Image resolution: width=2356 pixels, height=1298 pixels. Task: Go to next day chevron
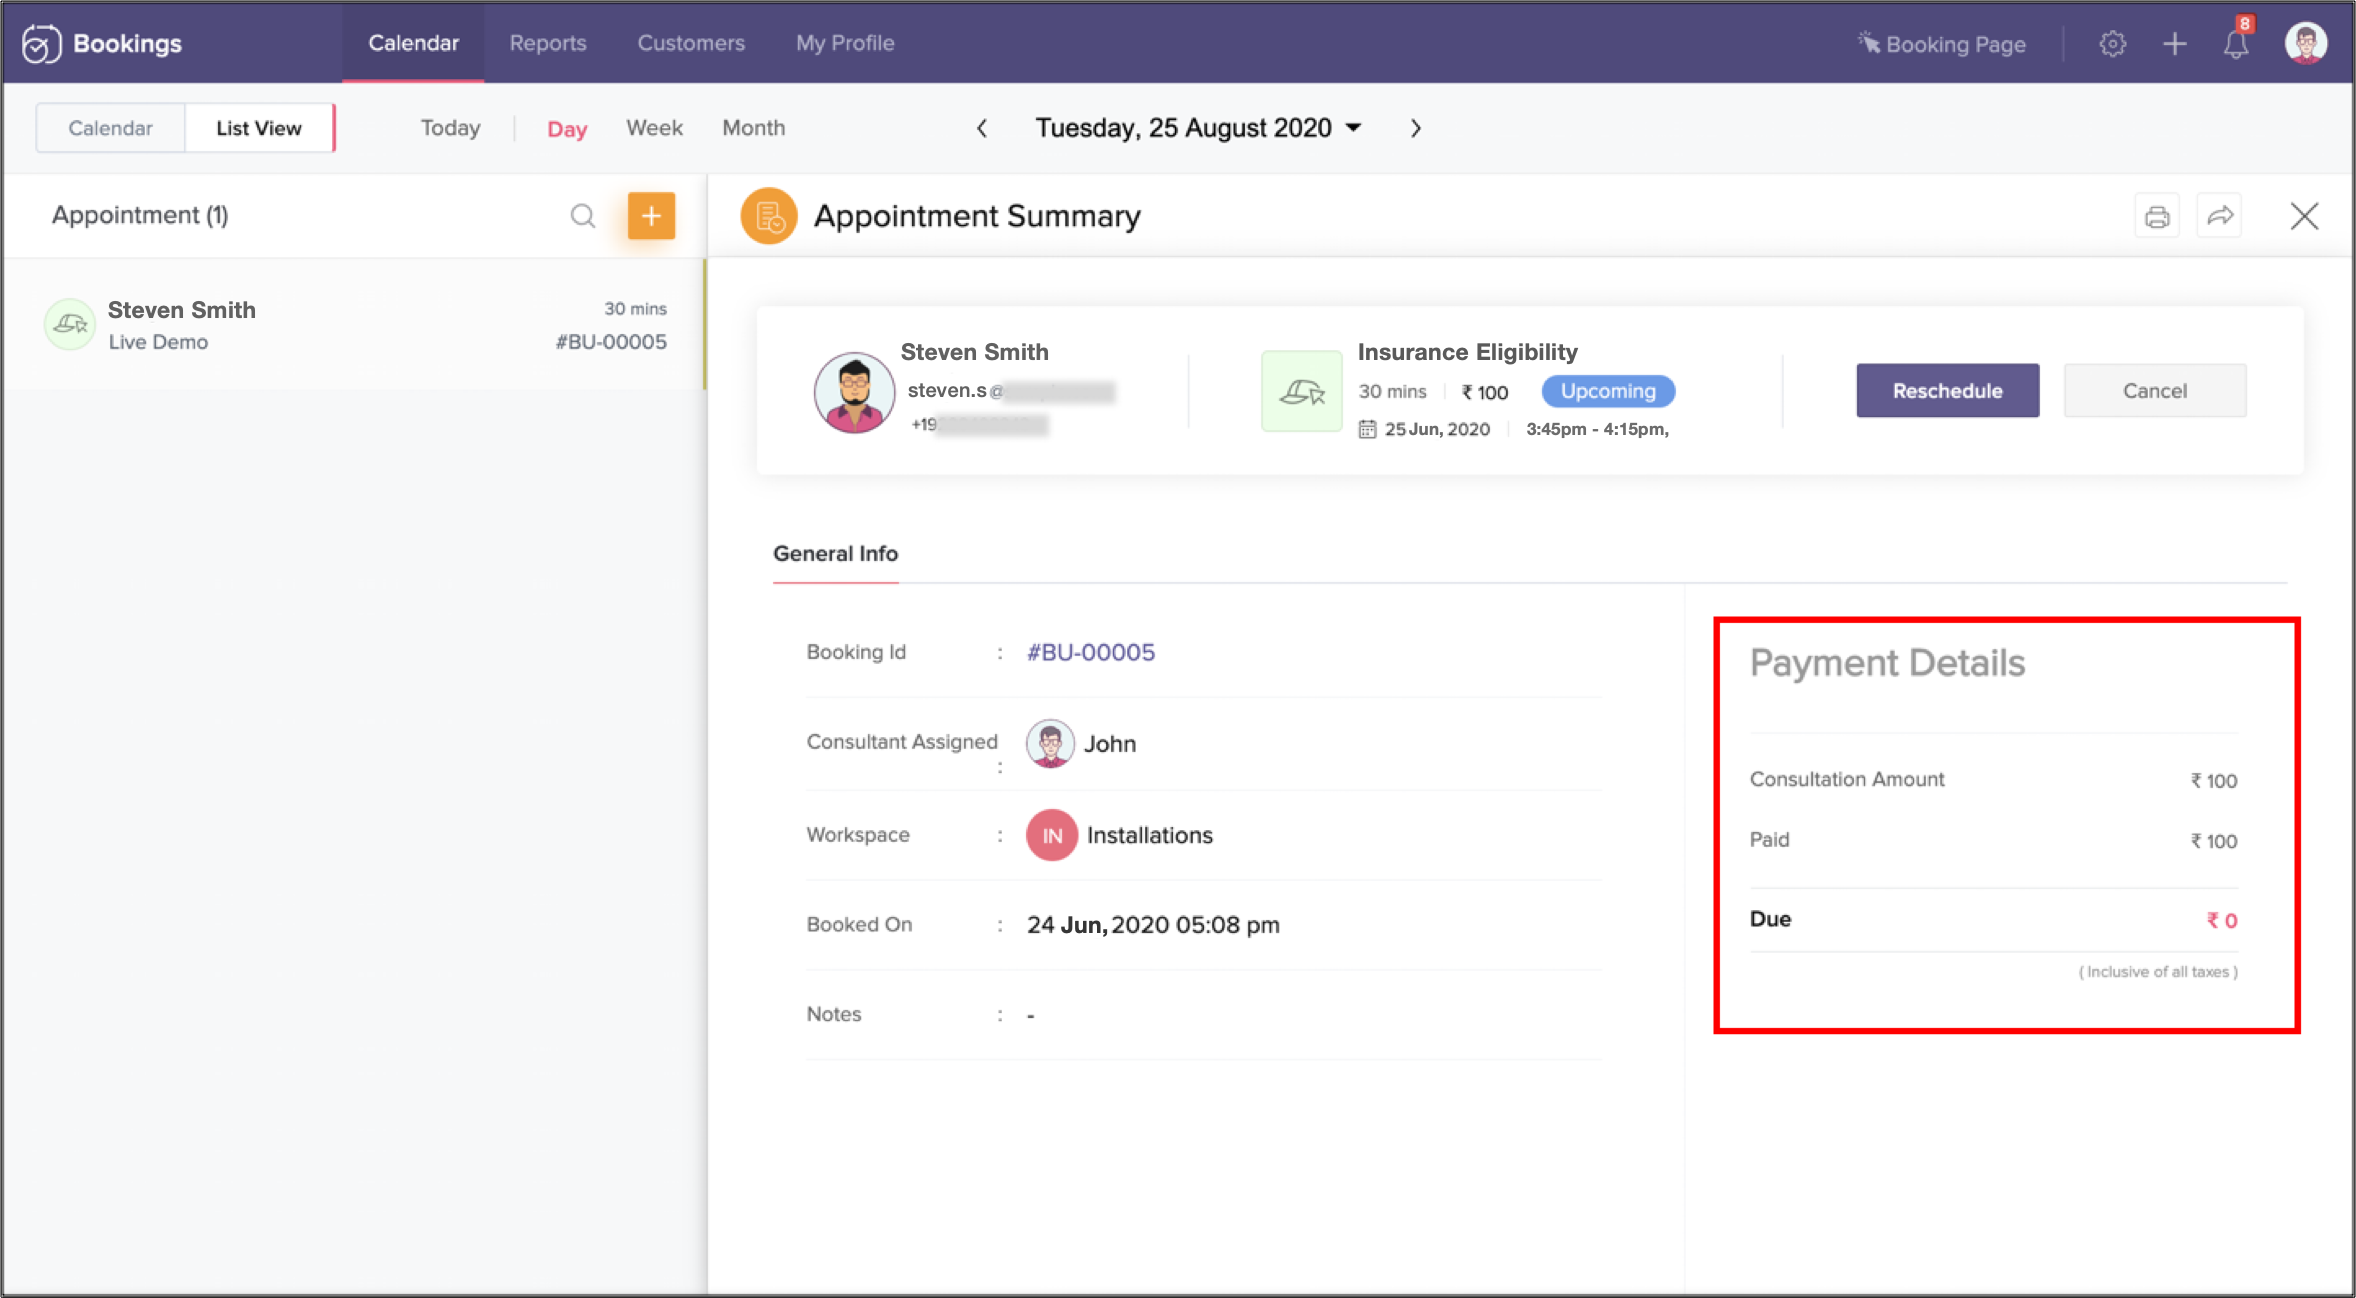[x=1415, y=128]
